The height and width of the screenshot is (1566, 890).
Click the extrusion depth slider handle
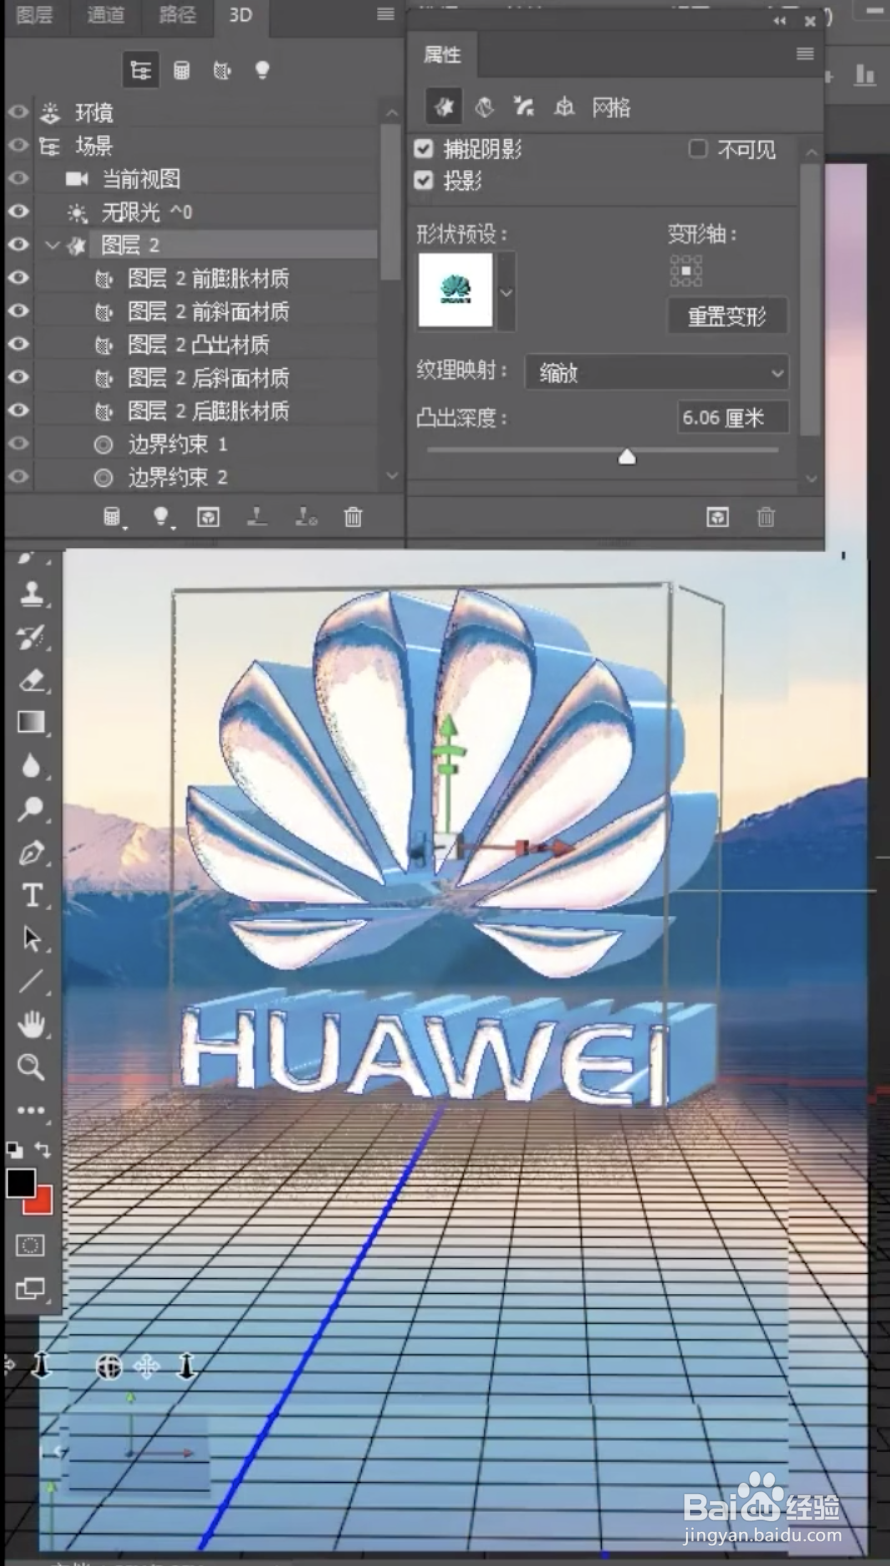(x=627, y=457)
